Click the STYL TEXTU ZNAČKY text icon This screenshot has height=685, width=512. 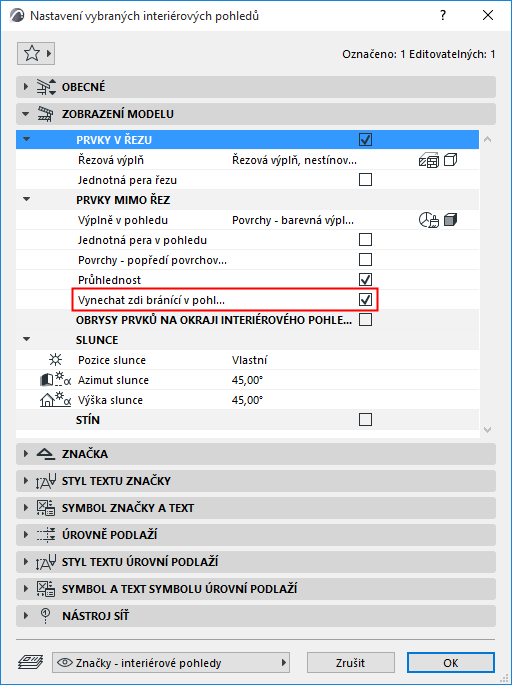[x=46, y=481]
